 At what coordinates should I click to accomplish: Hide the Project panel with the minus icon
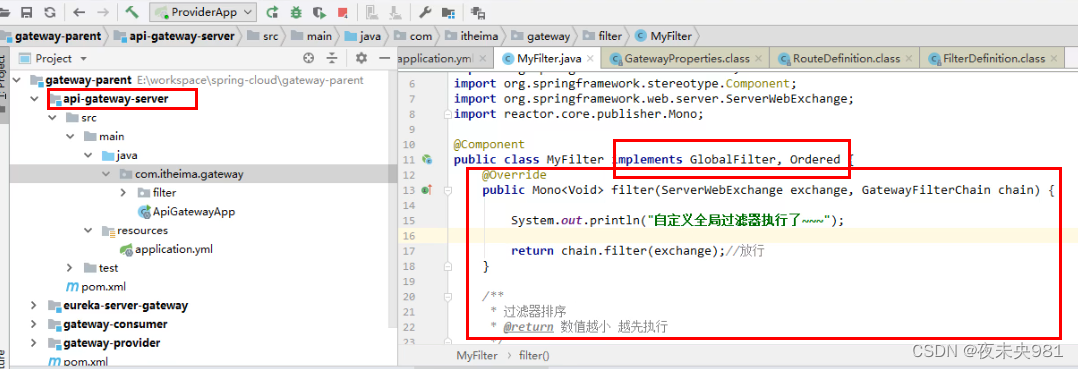[x=384, y=58]
